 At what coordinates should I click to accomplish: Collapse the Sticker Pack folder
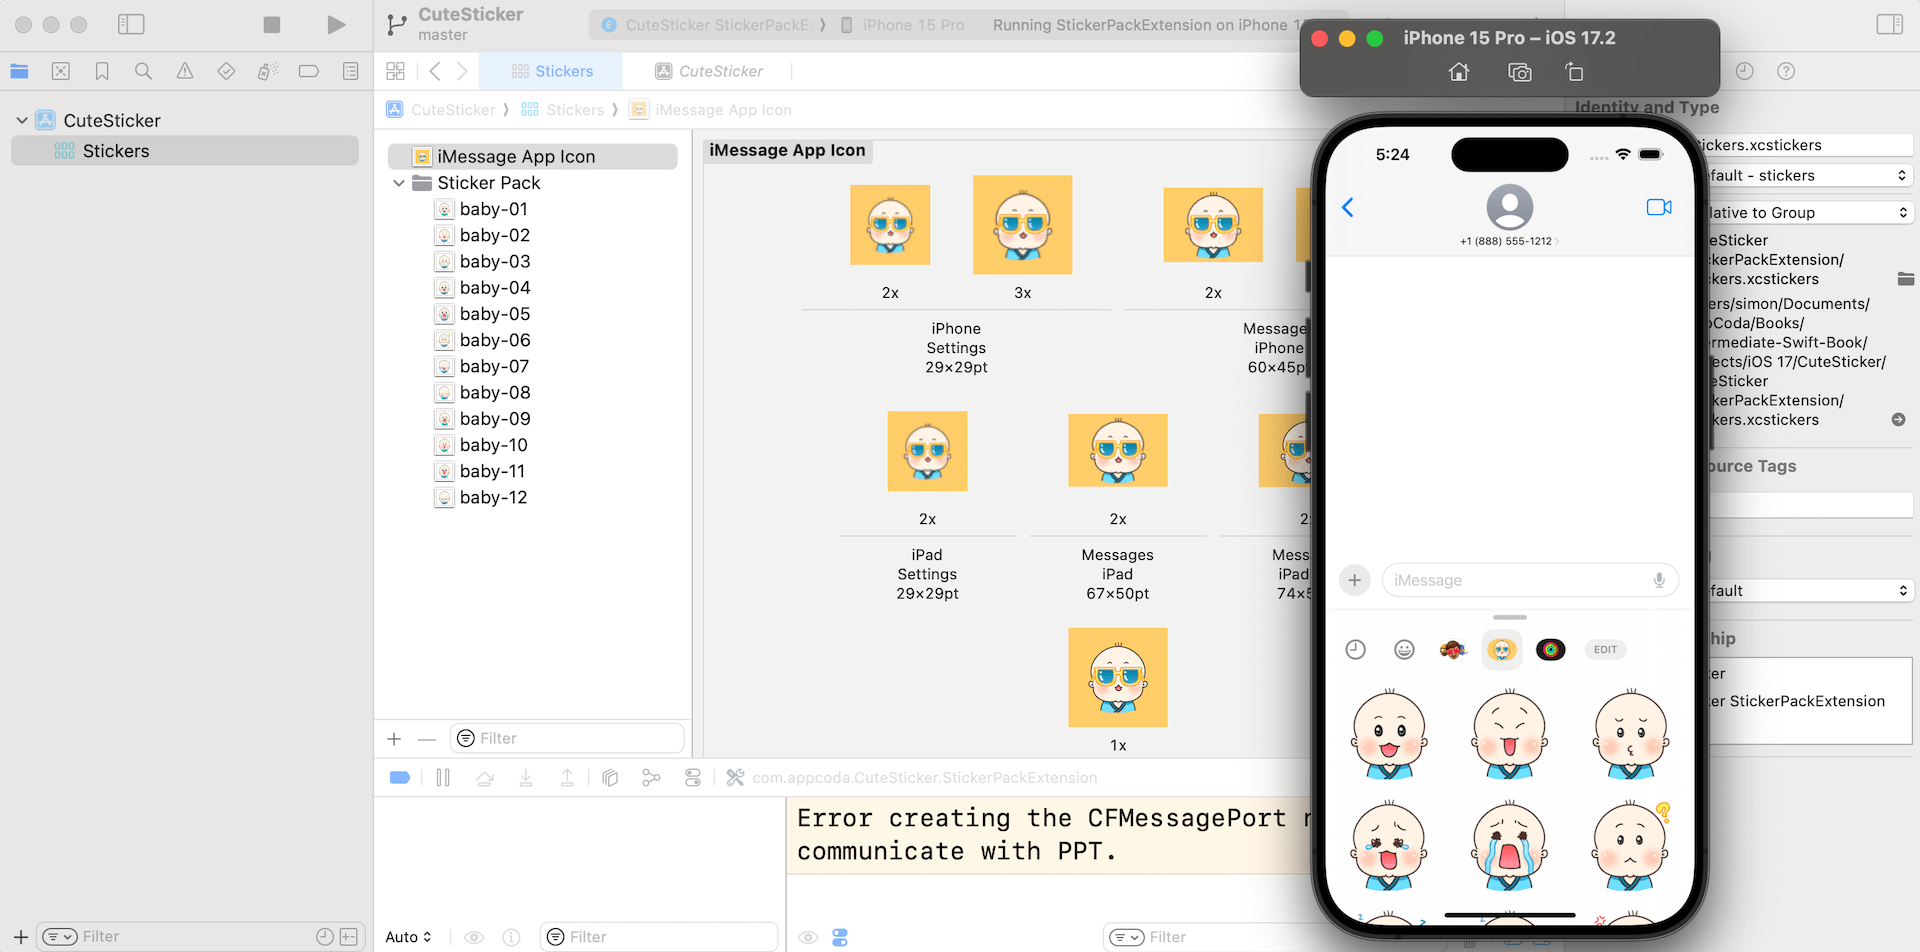coord(399,183)
